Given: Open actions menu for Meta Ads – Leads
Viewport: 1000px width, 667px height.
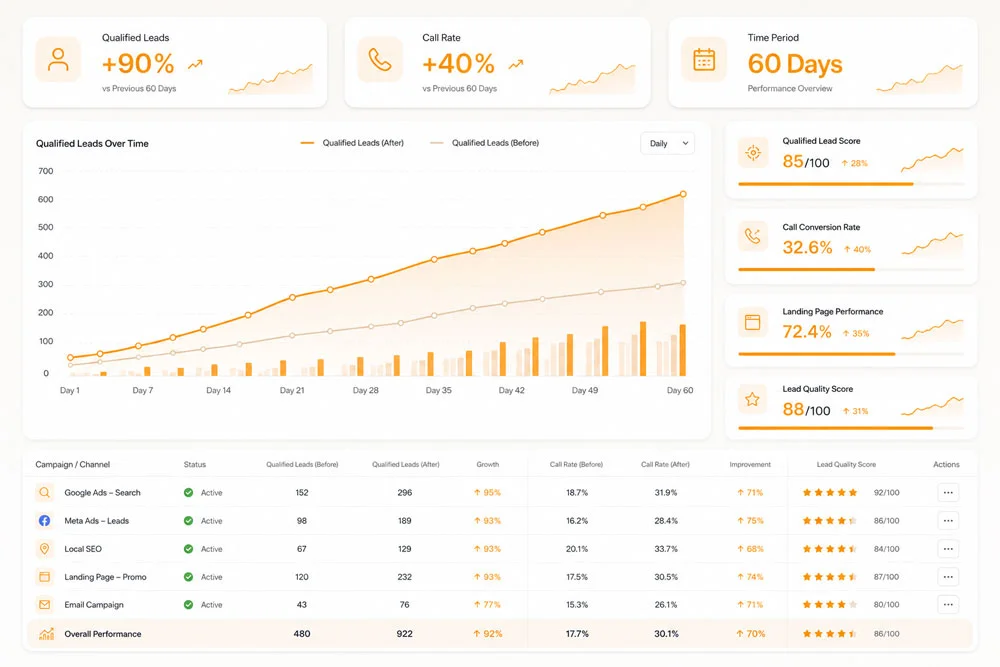Looking at the screenshot, I should (x=948, y=520).
